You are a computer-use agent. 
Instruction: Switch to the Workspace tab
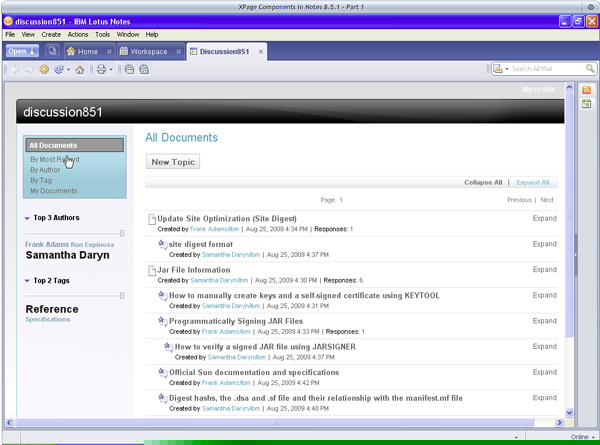pos(149,51)
